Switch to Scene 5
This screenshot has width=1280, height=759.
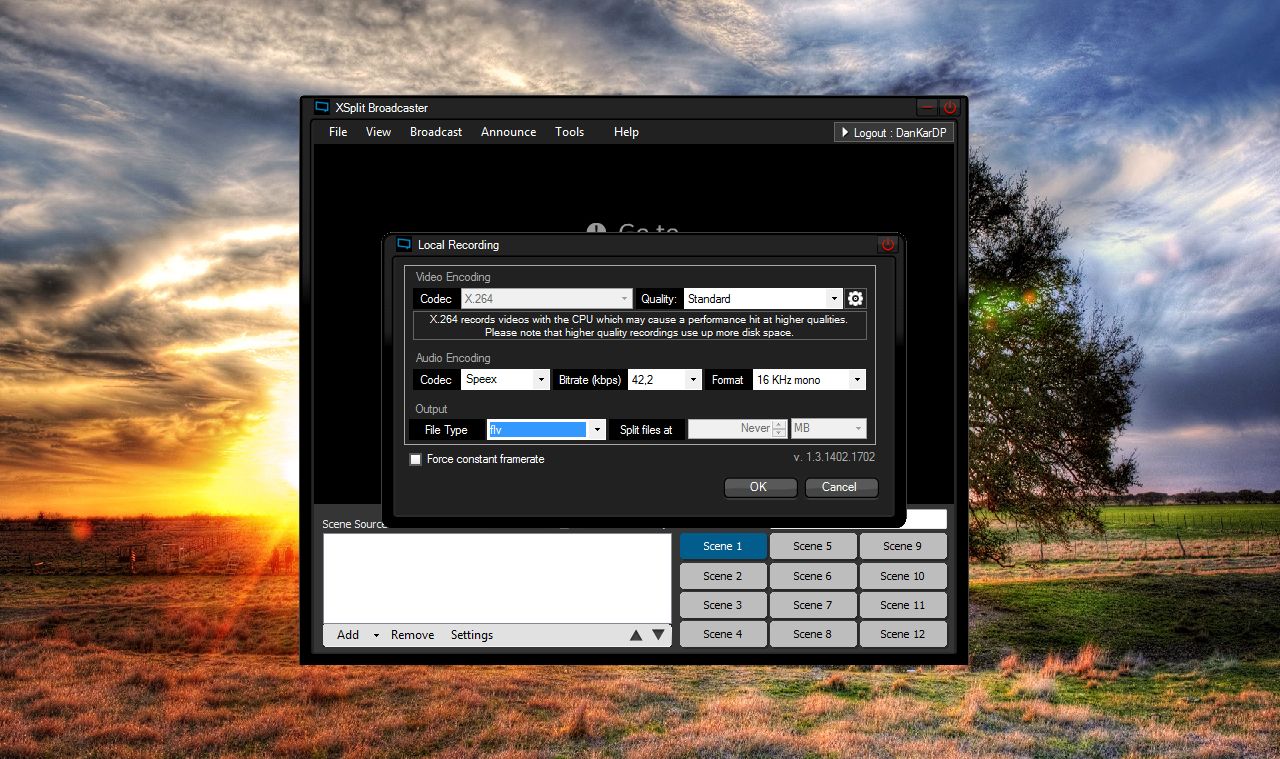pyautogui.click(x=813, y=546)
